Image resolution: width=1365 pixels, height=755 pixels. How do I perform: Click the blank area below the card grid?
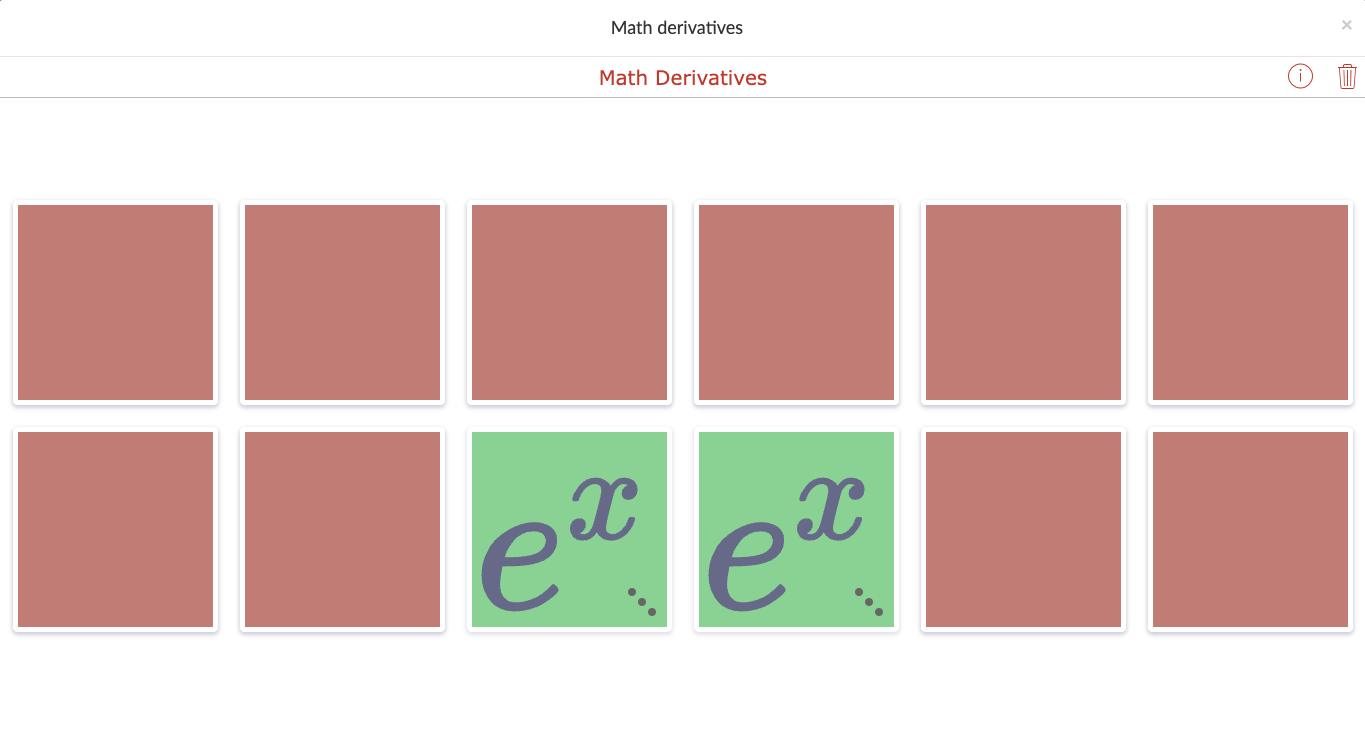pos(682,700)
